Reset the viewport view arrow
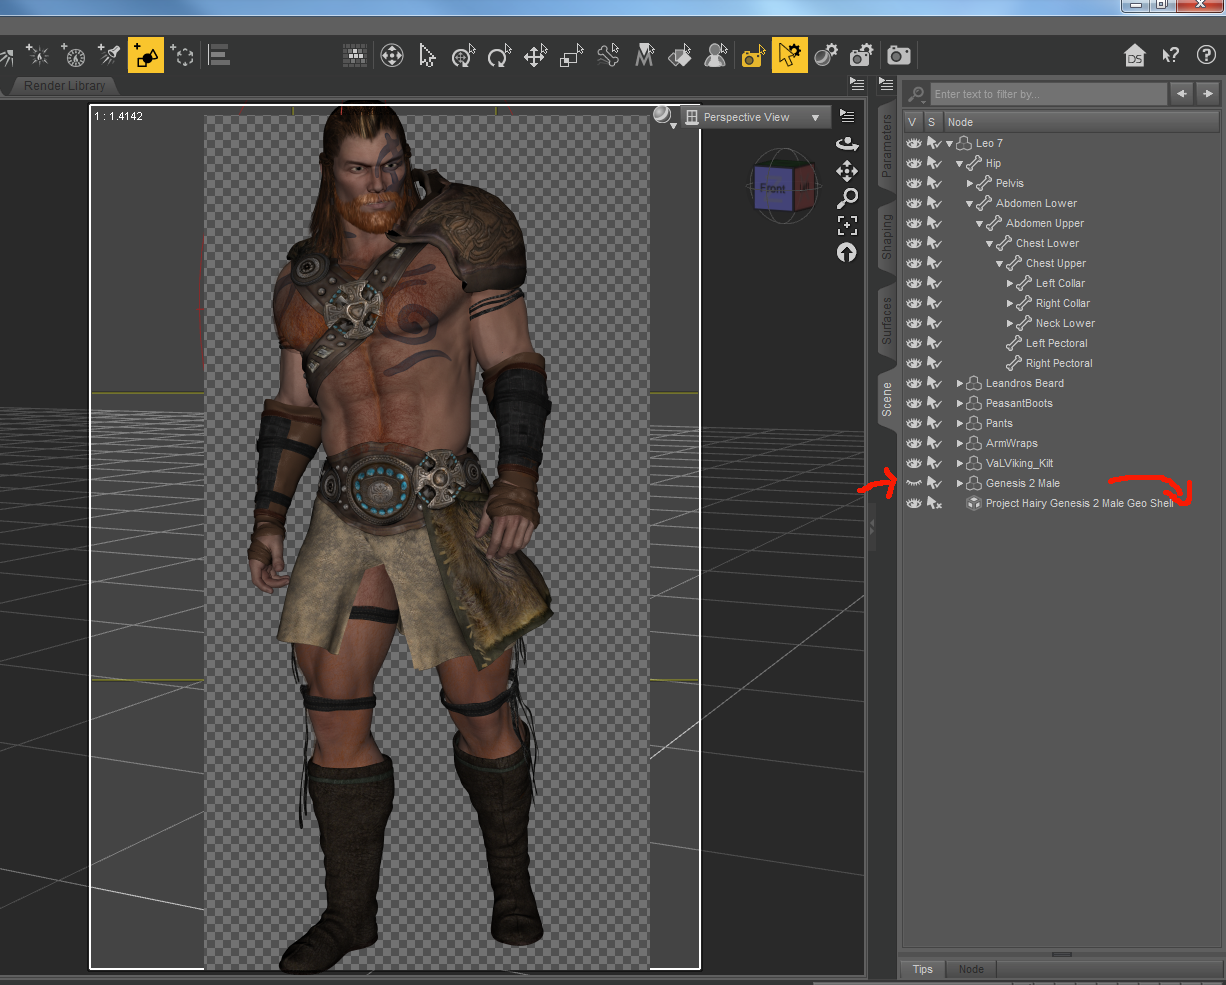The image size is (1226, 985). [847, 253]
